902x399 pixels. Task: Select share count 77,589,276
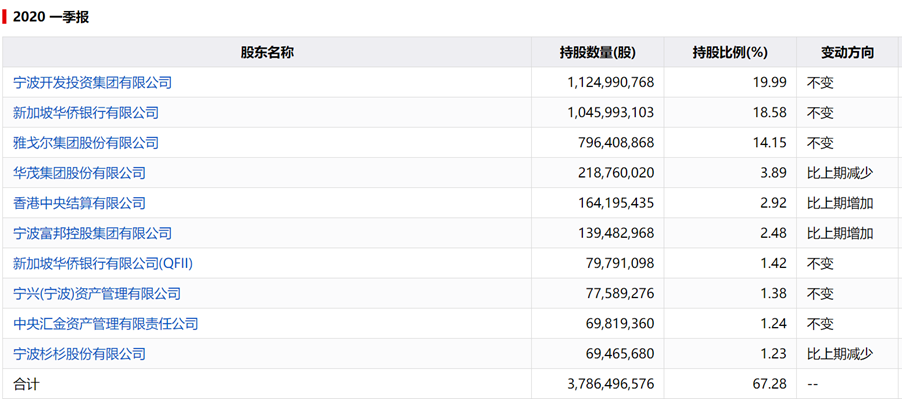[x=620, y=294]
